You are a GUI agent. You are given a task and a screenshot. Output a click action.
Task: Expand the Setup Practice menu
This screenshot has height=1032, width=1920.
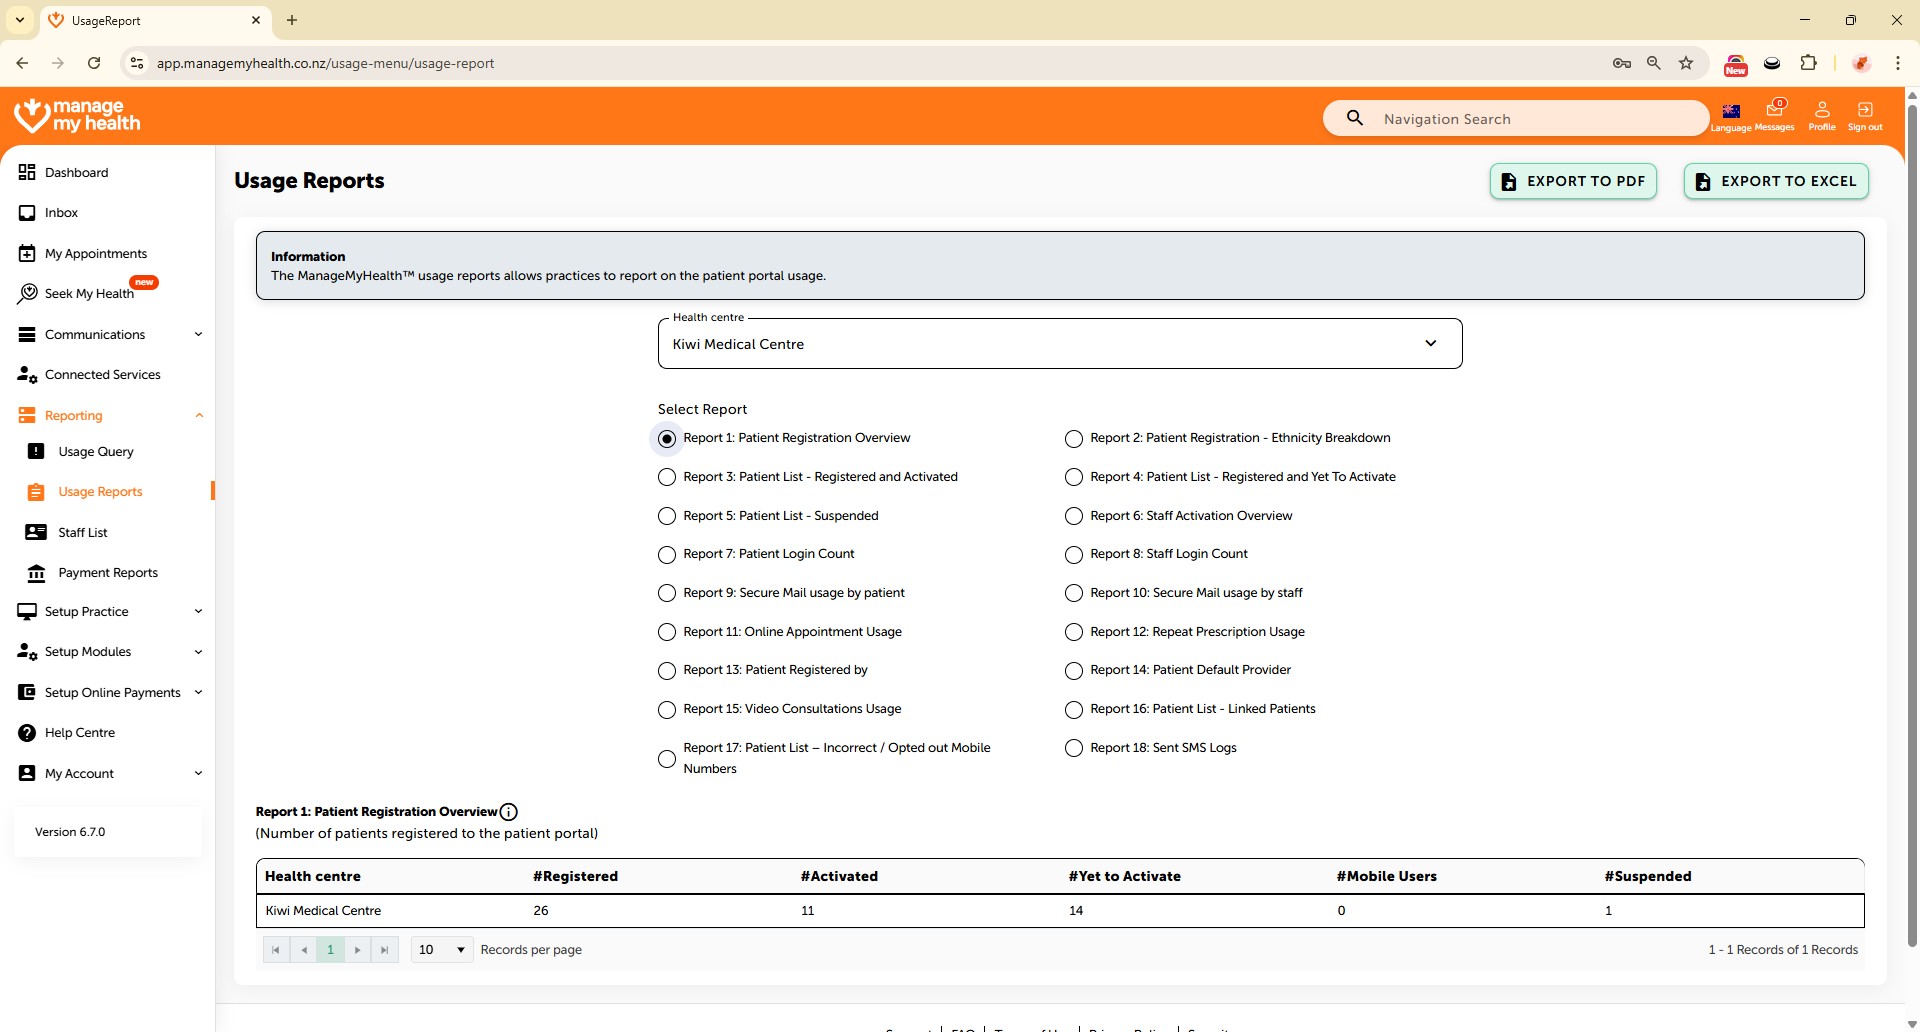110,612
